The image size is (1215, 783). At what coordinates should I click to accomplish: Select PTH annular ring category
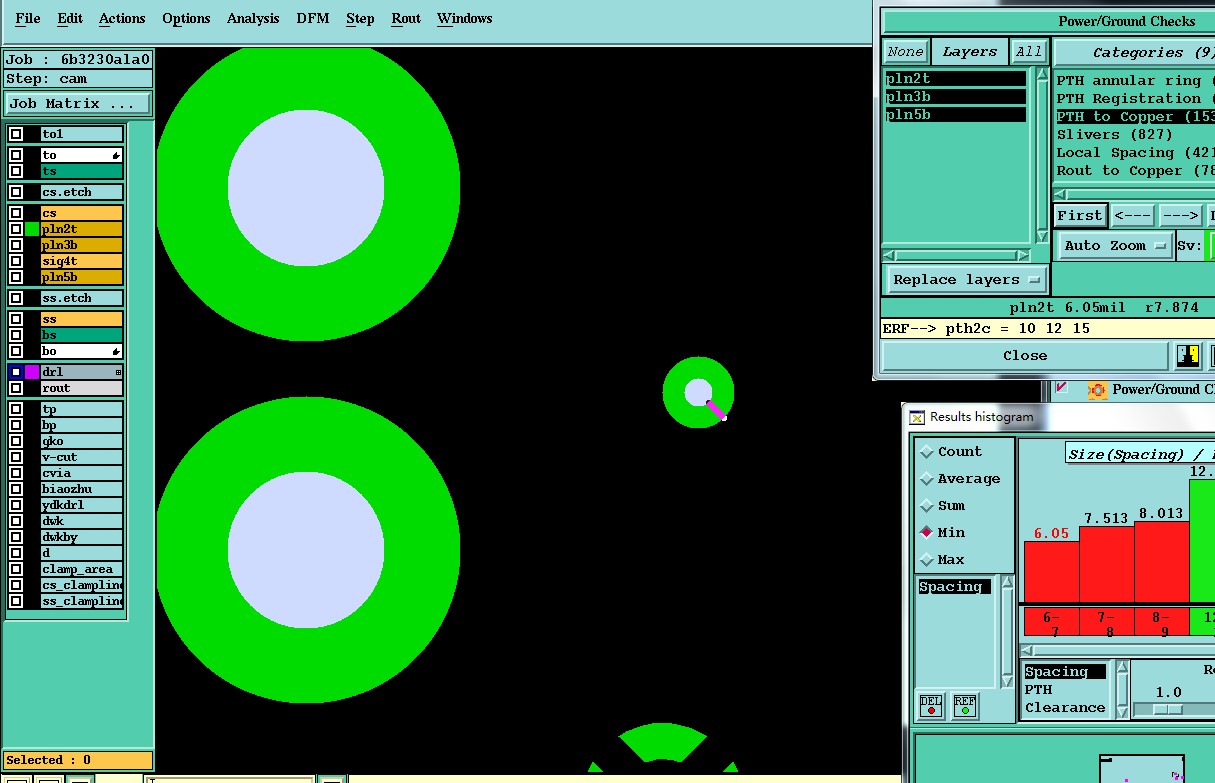pos(1135,80)
